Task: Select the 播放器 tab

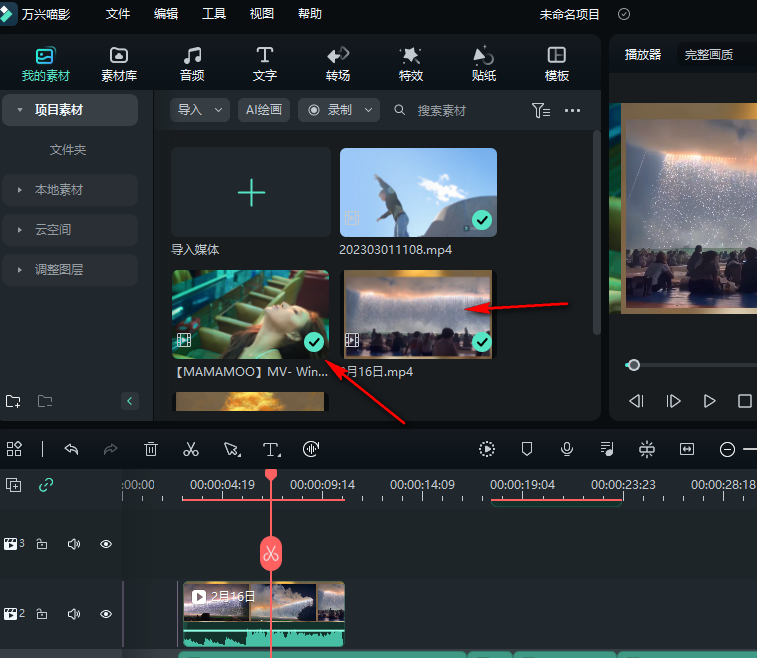Action: pos(643,55)
